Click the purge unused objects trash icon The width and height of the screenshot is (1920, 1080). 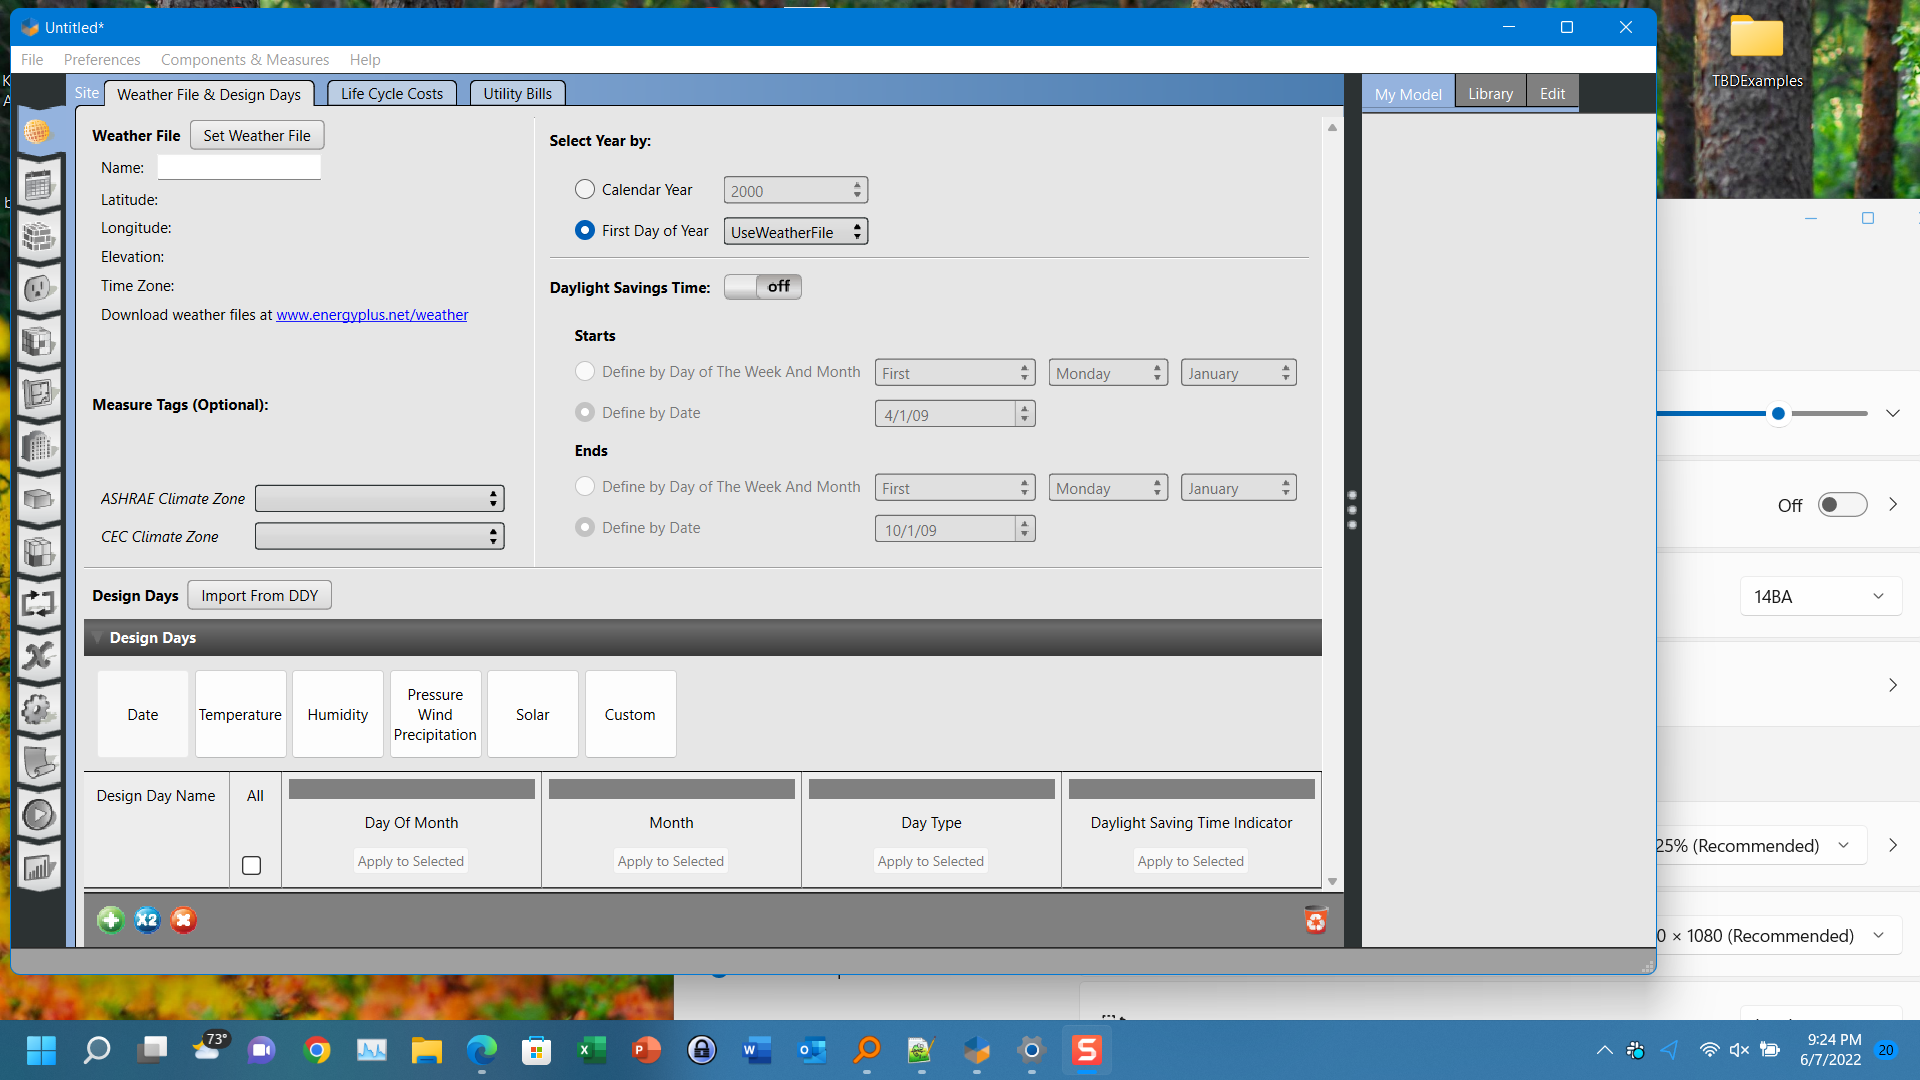1316,919
